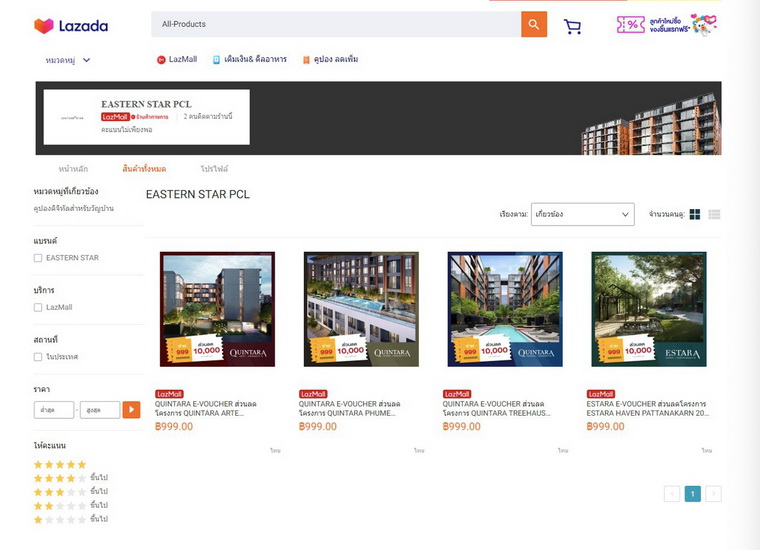Click the maximum price สูงสุด field
This screenshot has height=550, width=760.
click(100, 410)
